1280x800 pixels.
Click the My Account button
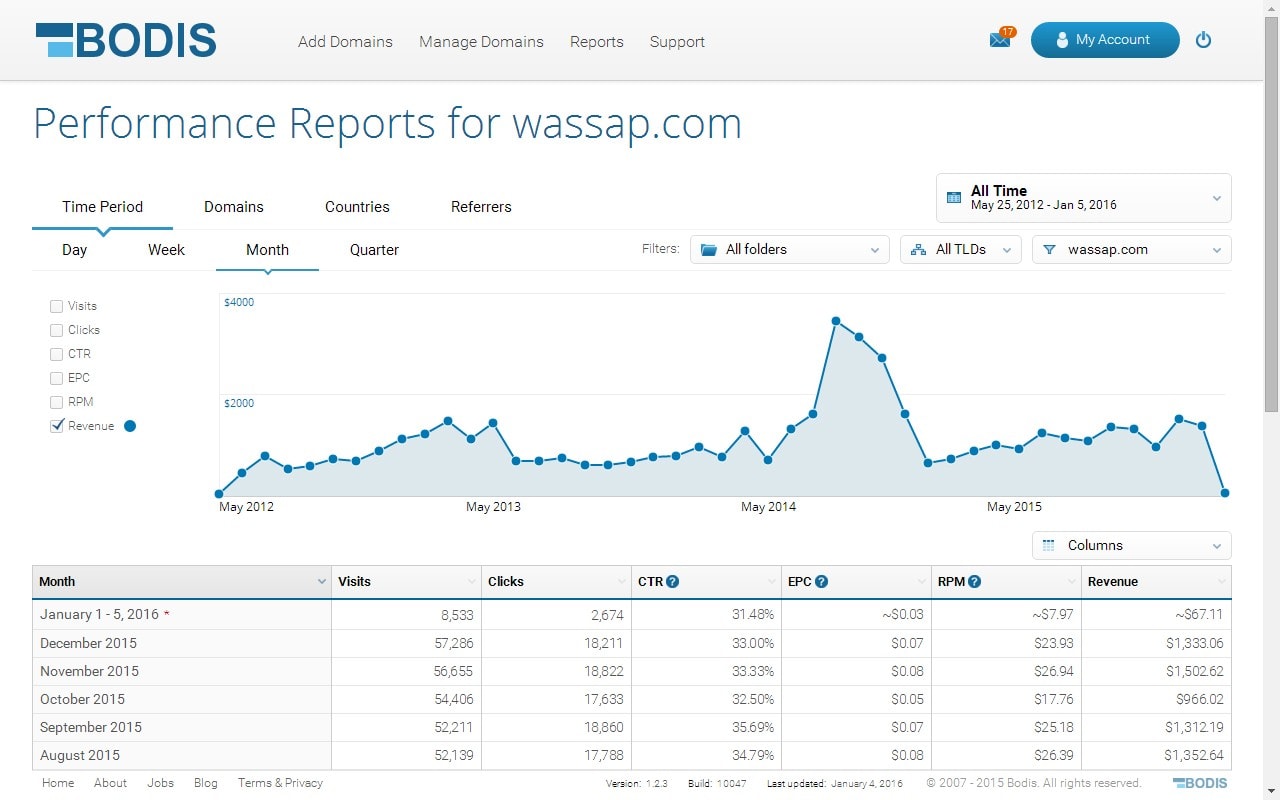1104,40
